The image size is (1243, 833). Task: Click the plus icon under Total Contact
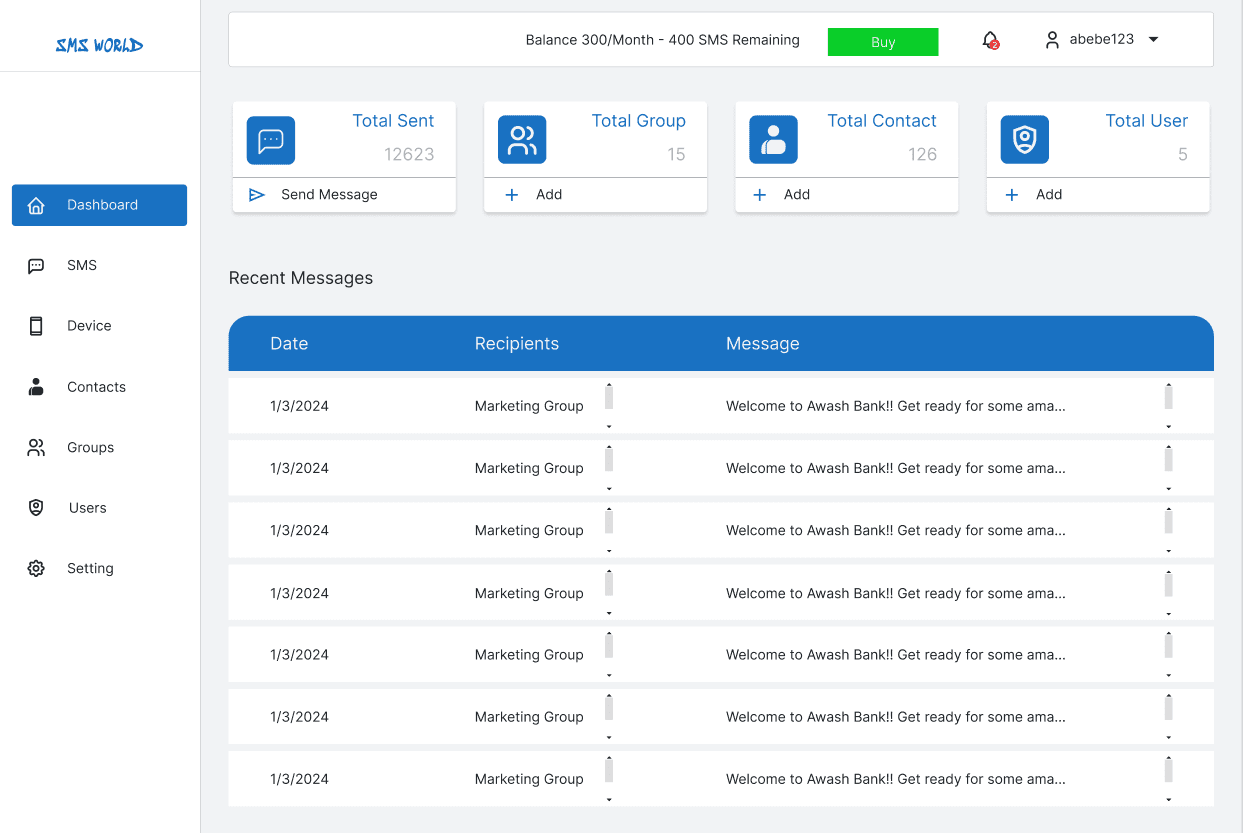coord(760,195)
